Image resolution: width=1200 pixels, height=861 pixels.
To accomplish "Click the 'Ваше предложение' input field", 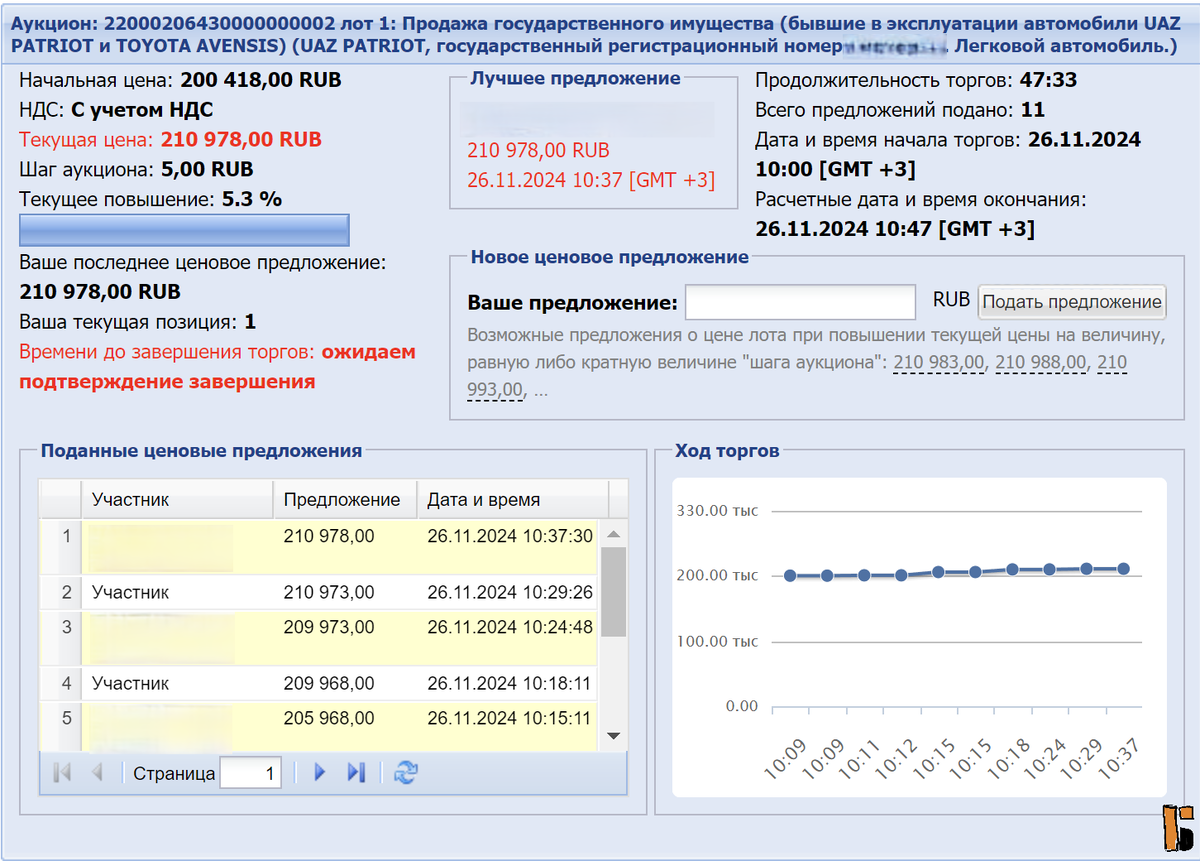I will point(800,301).
